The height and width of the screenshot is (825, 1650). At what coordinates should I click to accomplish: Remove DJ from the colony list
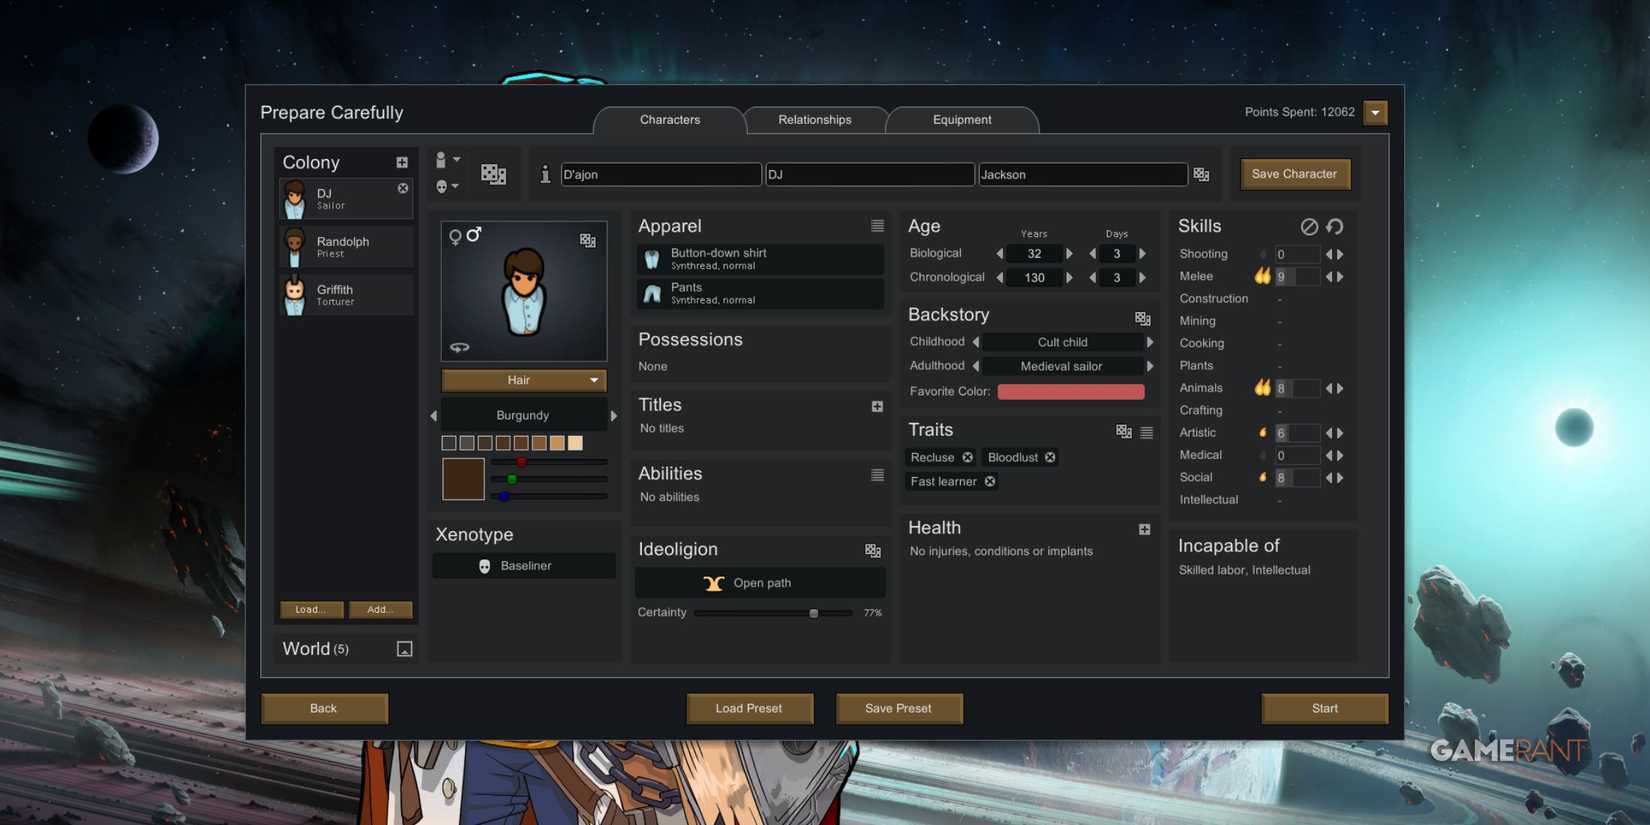(402, 188)
